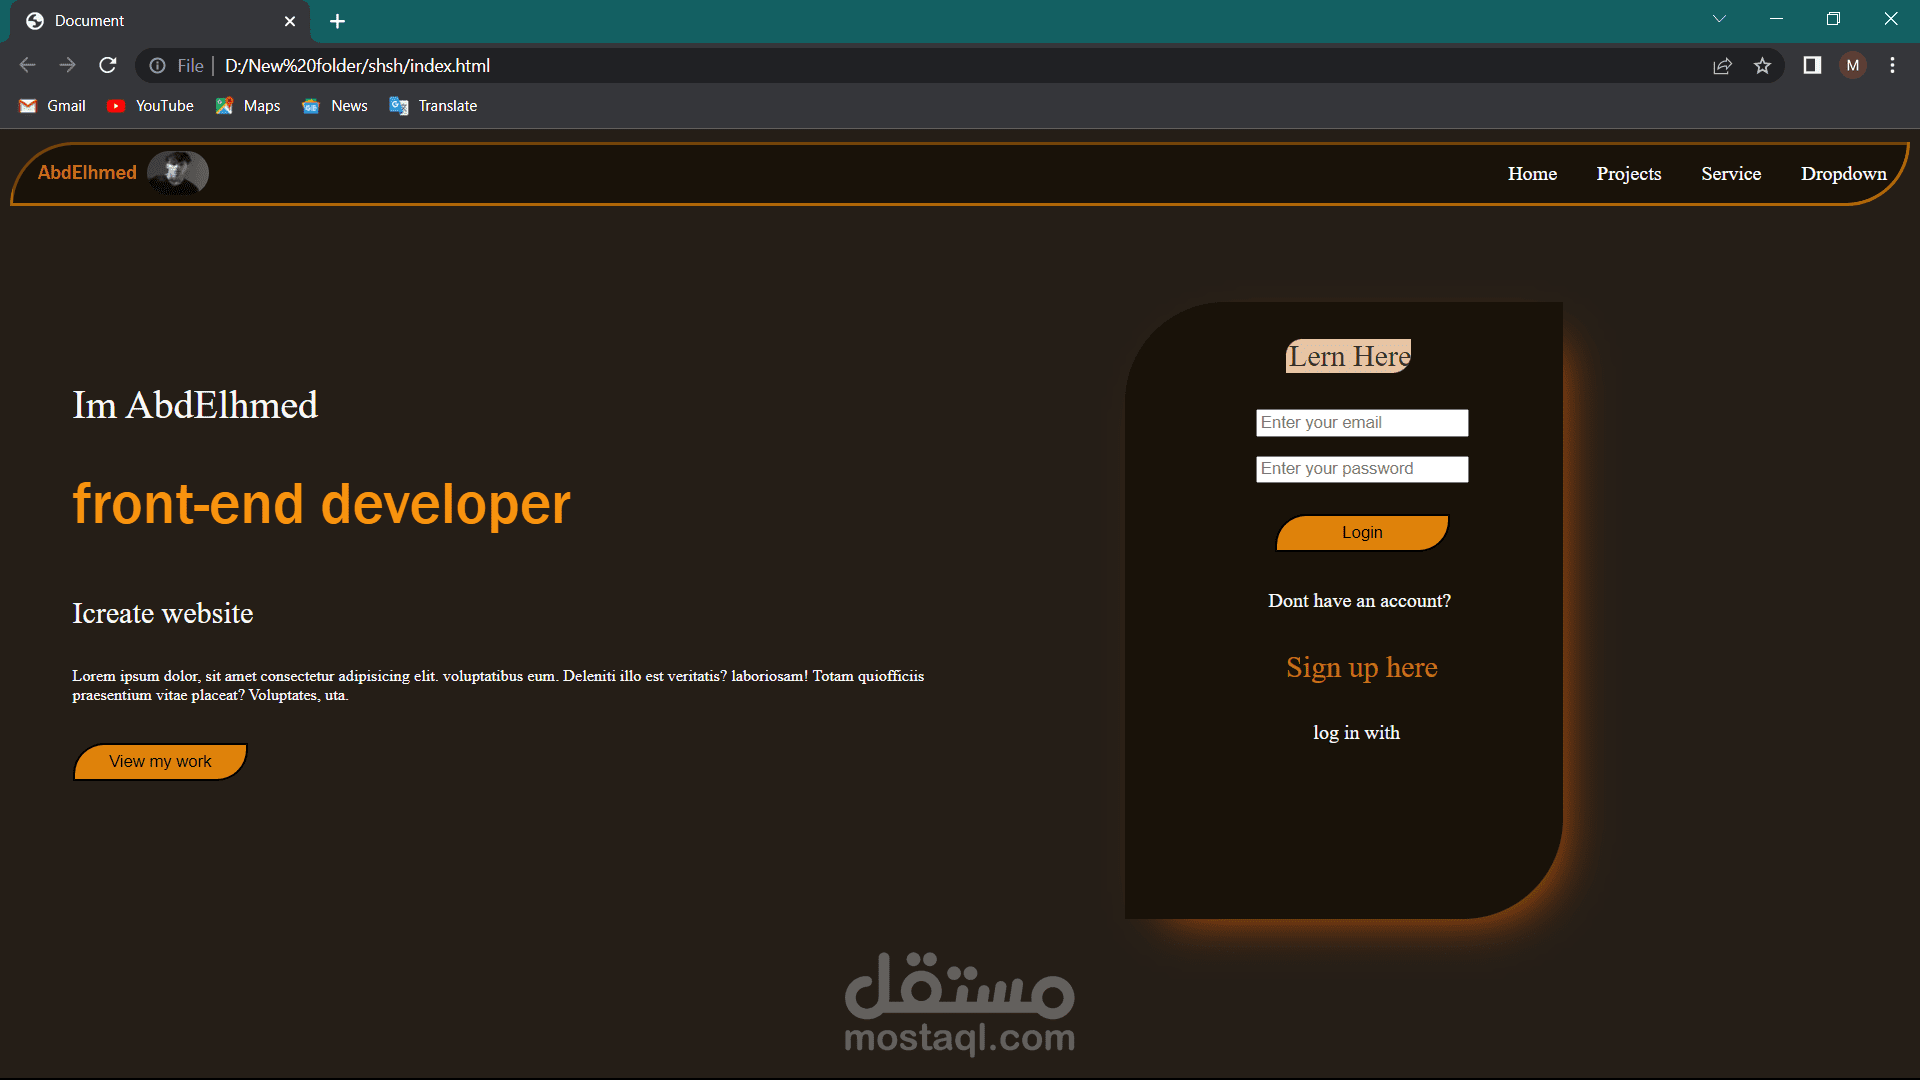Click the bookmark star icon
1920x1080 pixels.
pyautogui.click(x=1762, y=66)
